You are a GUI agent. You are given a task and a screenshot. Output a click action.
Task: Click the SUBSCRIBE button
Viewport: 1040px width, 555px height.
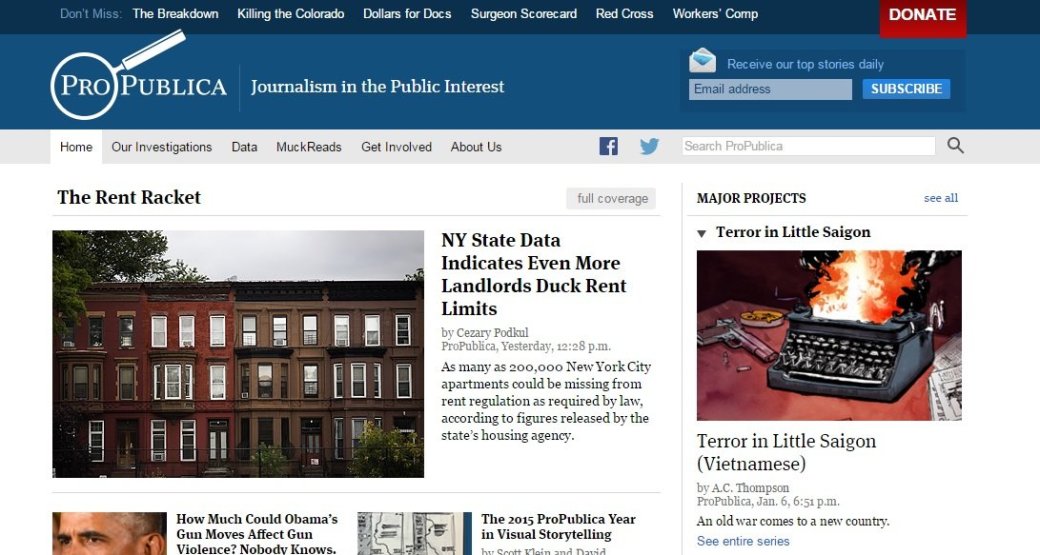click(x=906, y=89)
